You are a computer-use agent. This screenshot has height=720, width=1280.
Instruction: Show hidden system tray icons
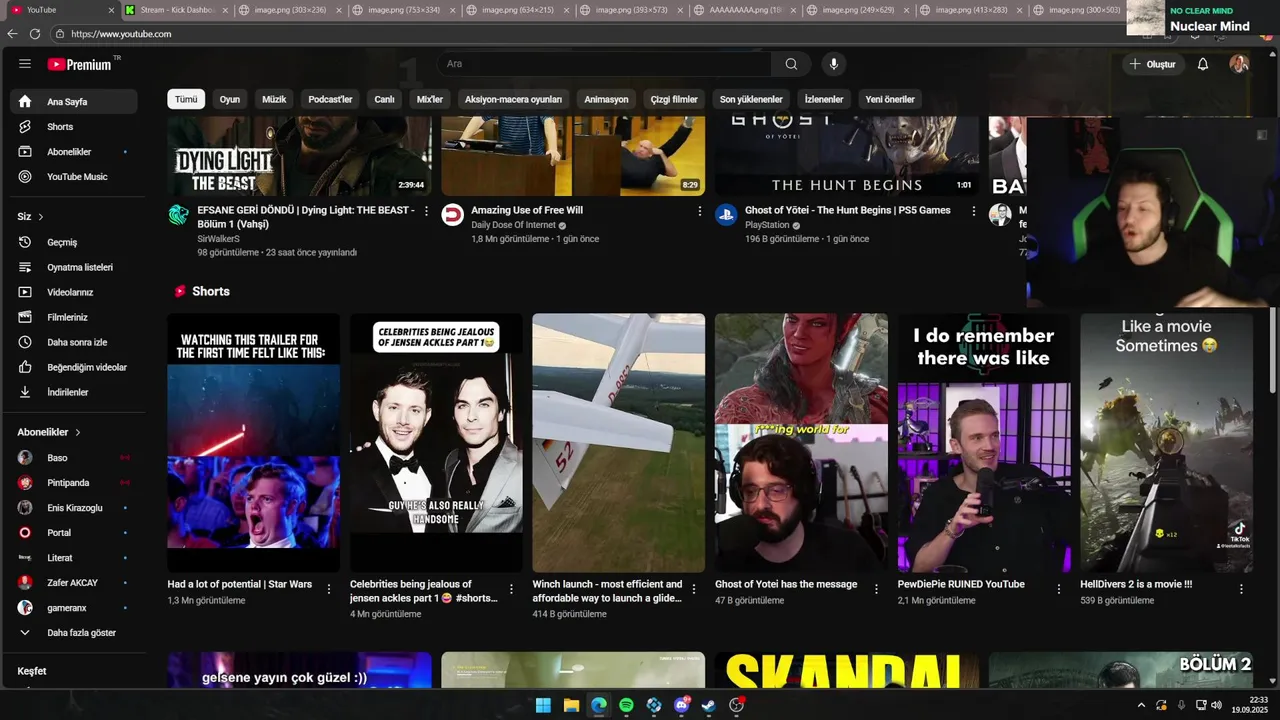coord(1141,705)
